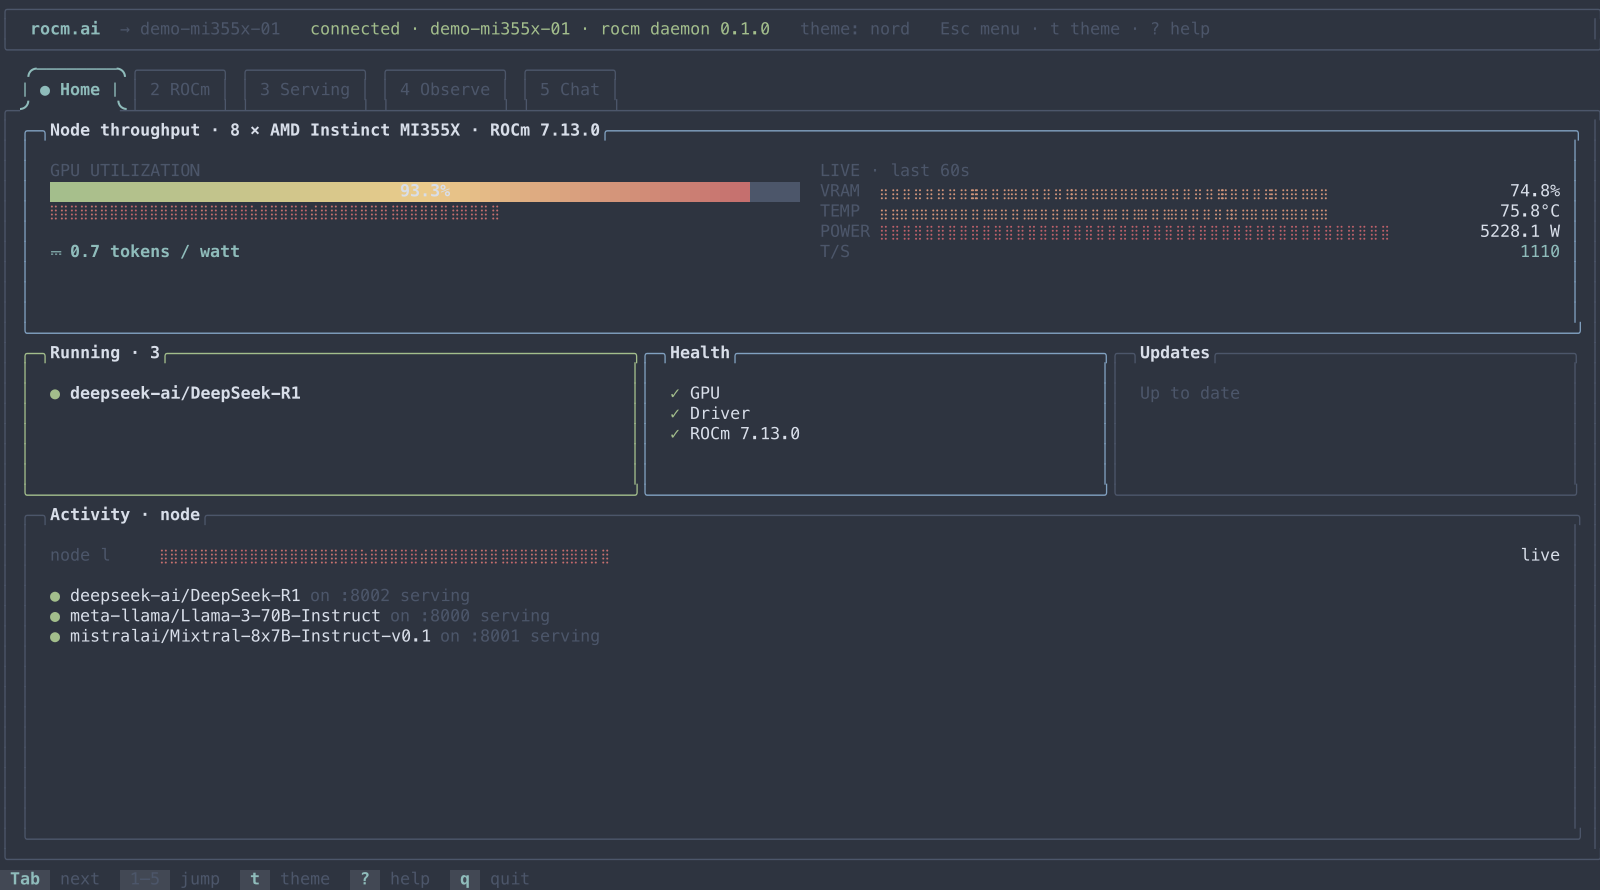Click the Running · 3 panel title
Image resolution: width=1600 pixels, height=891 pixels.
pyautogui.click(x=105, y=353)
